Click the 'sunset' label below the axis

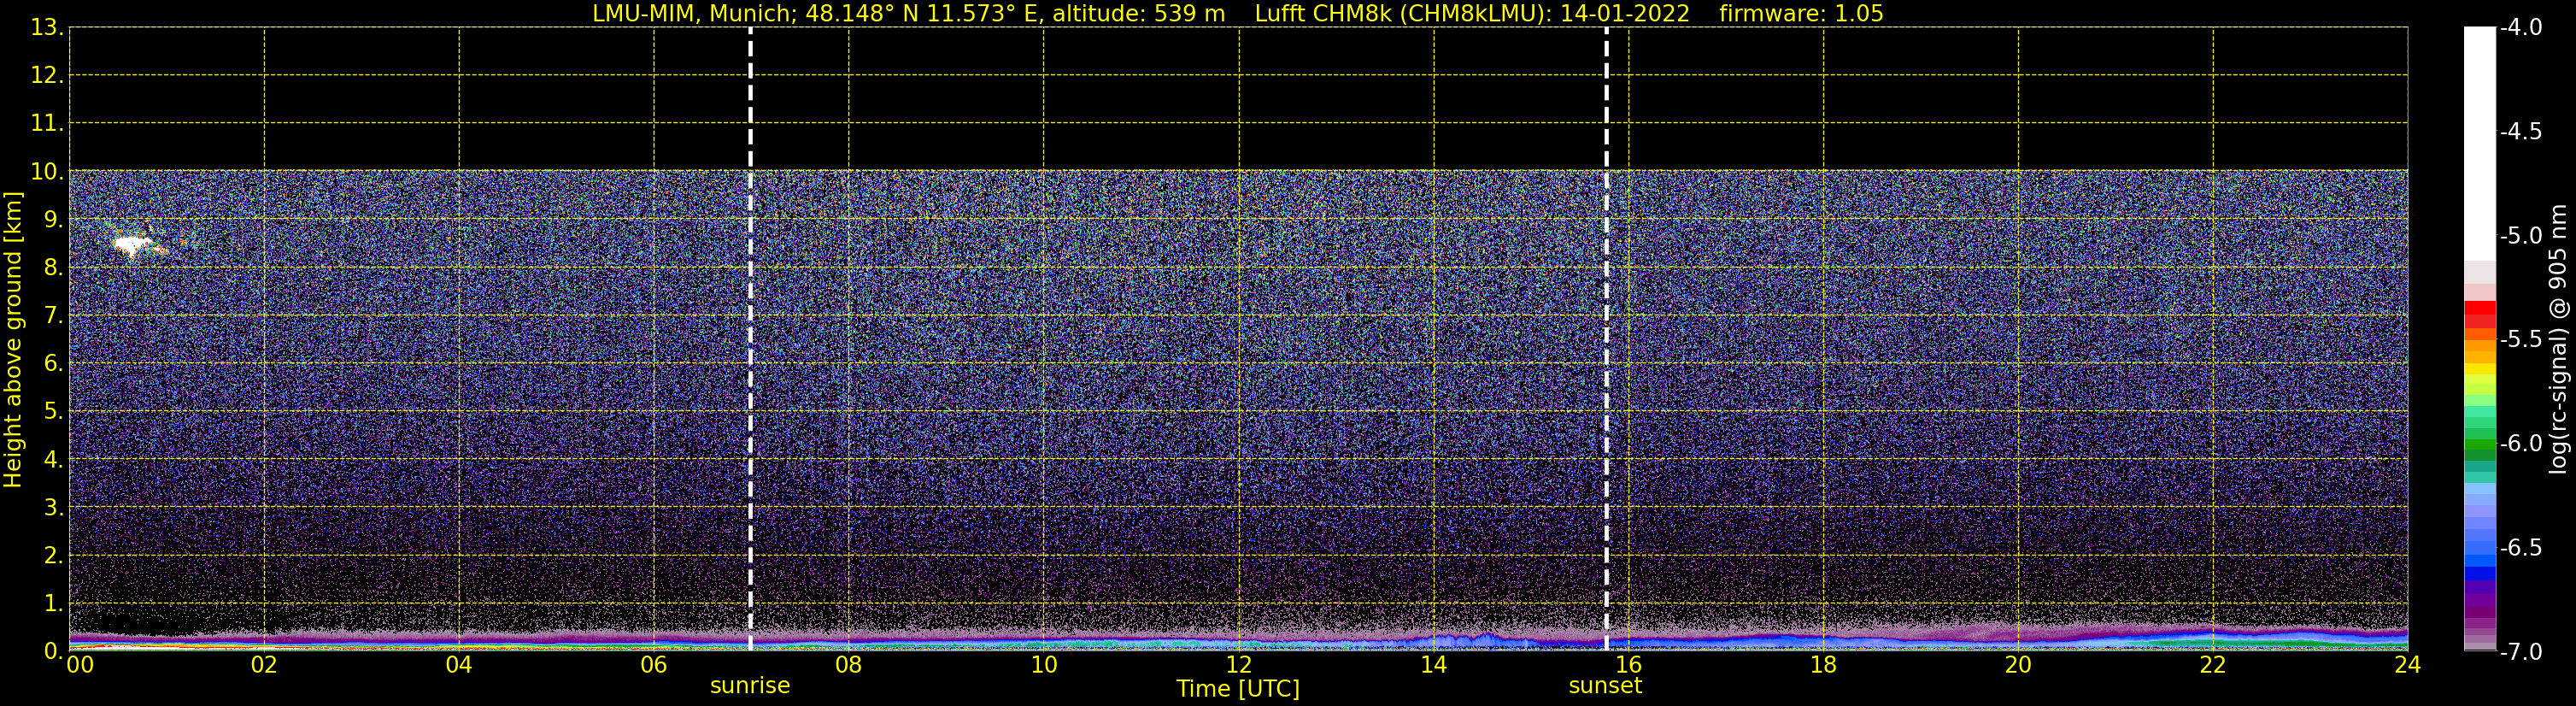[x=1605, y=686]
